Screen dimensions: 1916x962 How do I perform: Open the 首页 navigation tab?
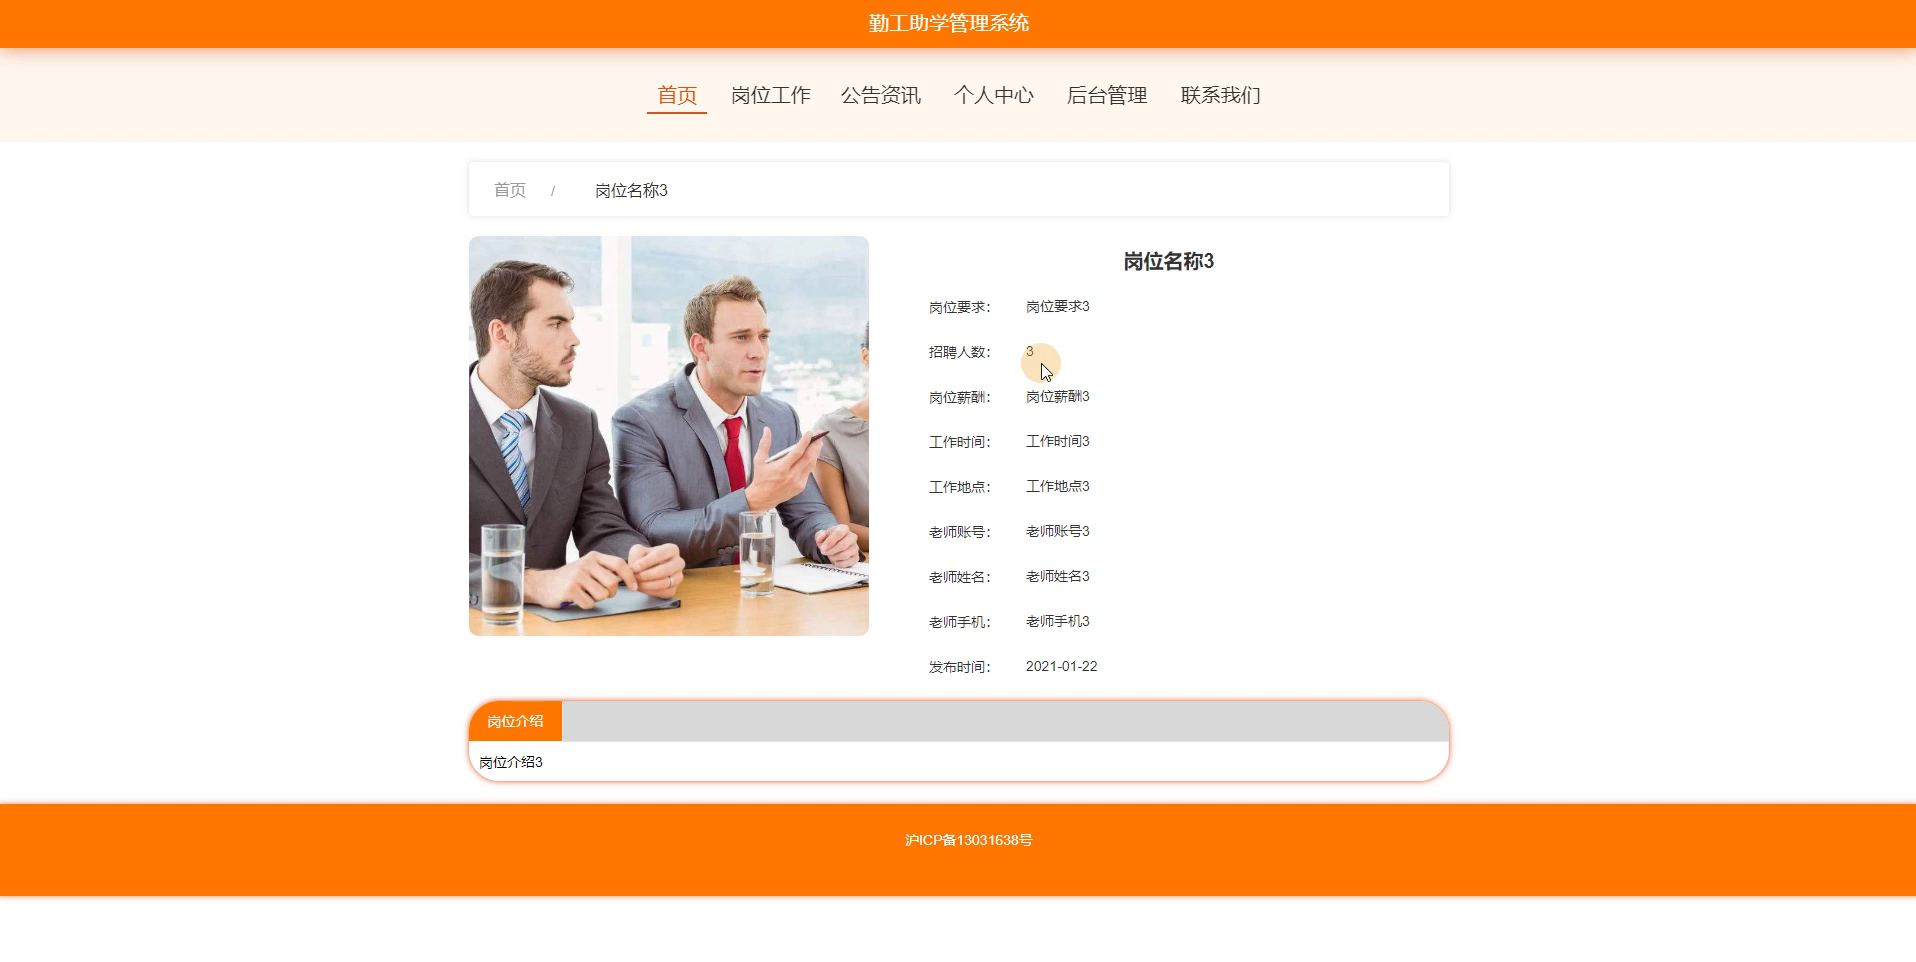pyautogui.click(x=677, y=95)
